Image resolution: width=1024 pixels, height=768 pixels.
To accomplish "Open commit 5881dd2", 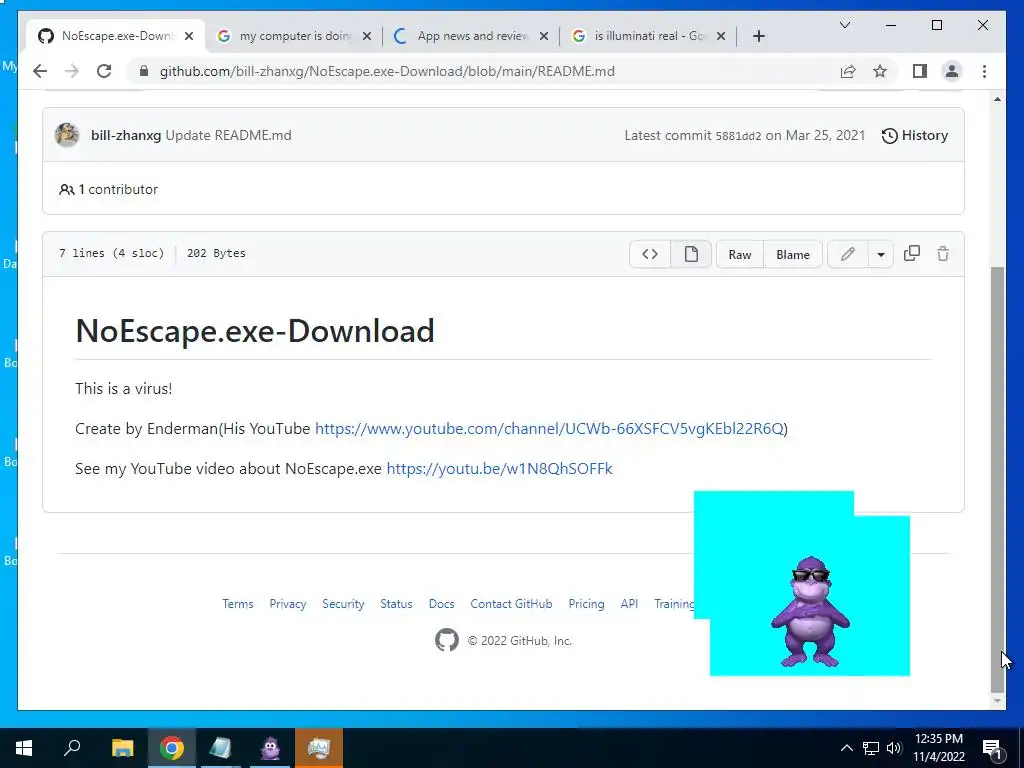I will point(738,136).
